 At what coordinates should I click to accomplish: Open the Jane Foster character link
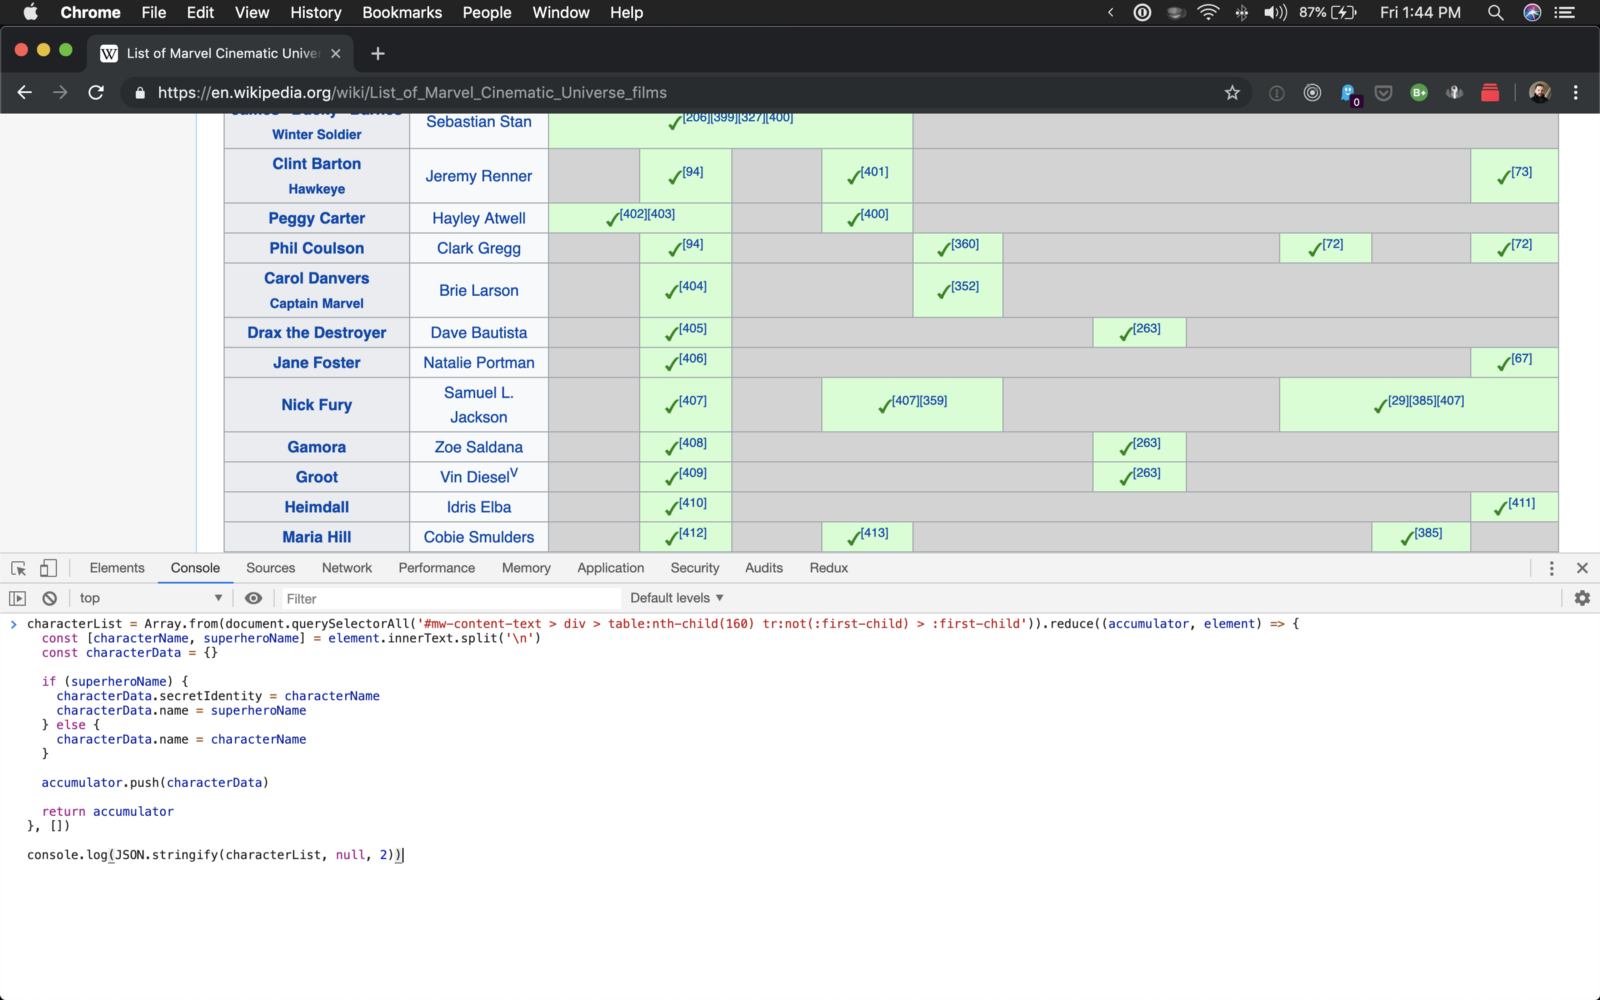(317, 362)
